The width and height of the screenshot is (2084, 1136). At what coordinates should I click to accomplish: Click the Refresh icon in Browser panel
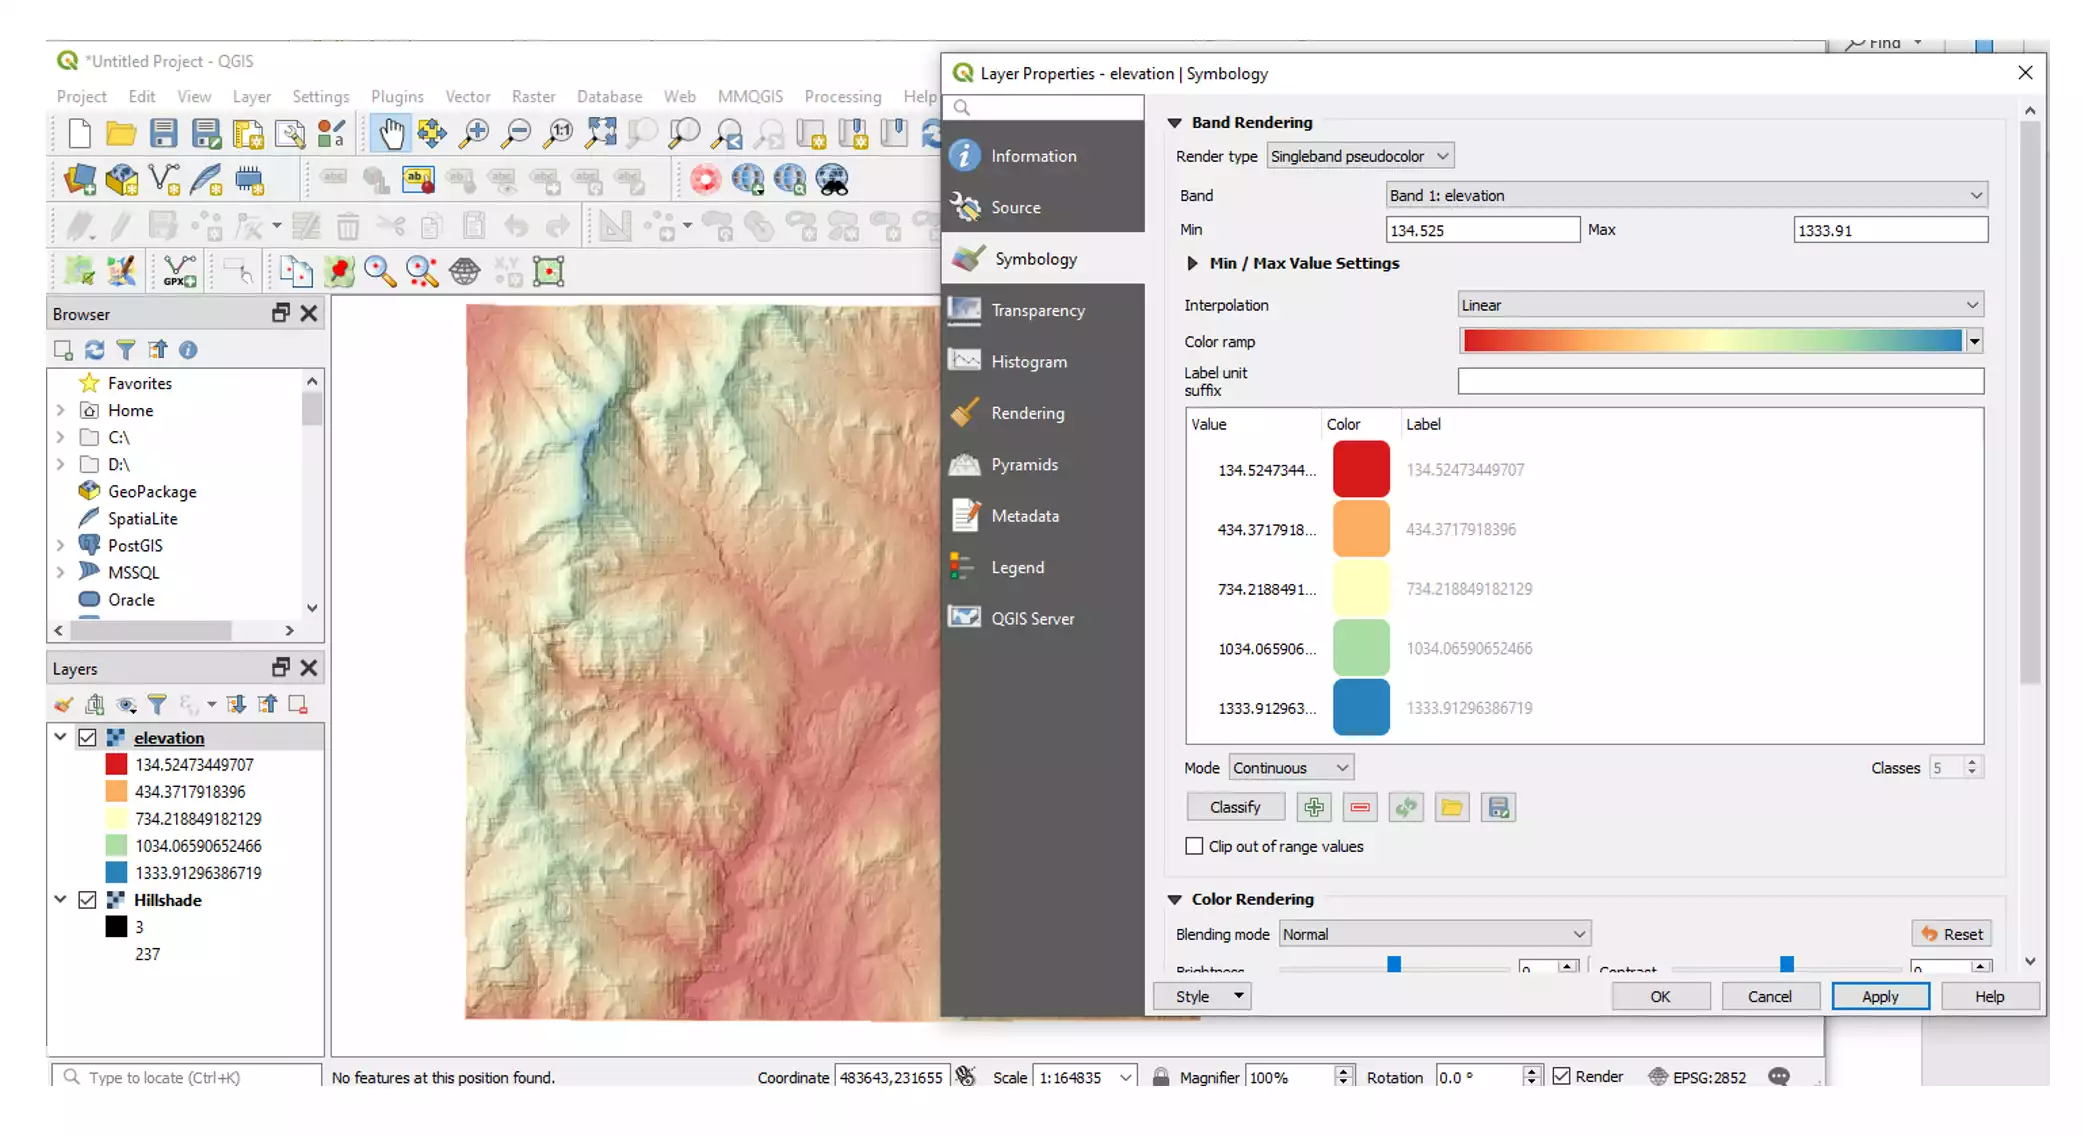click(95, 350)
